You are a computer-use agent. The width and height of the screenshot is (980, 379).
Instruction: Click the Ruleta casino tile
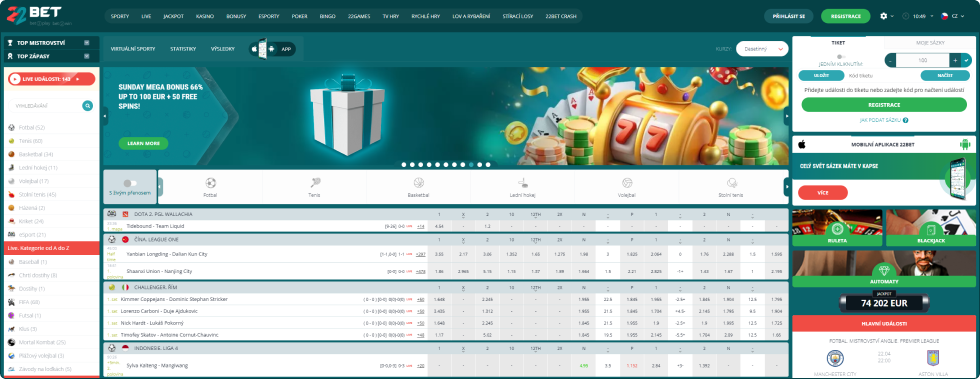click(837, 228)
